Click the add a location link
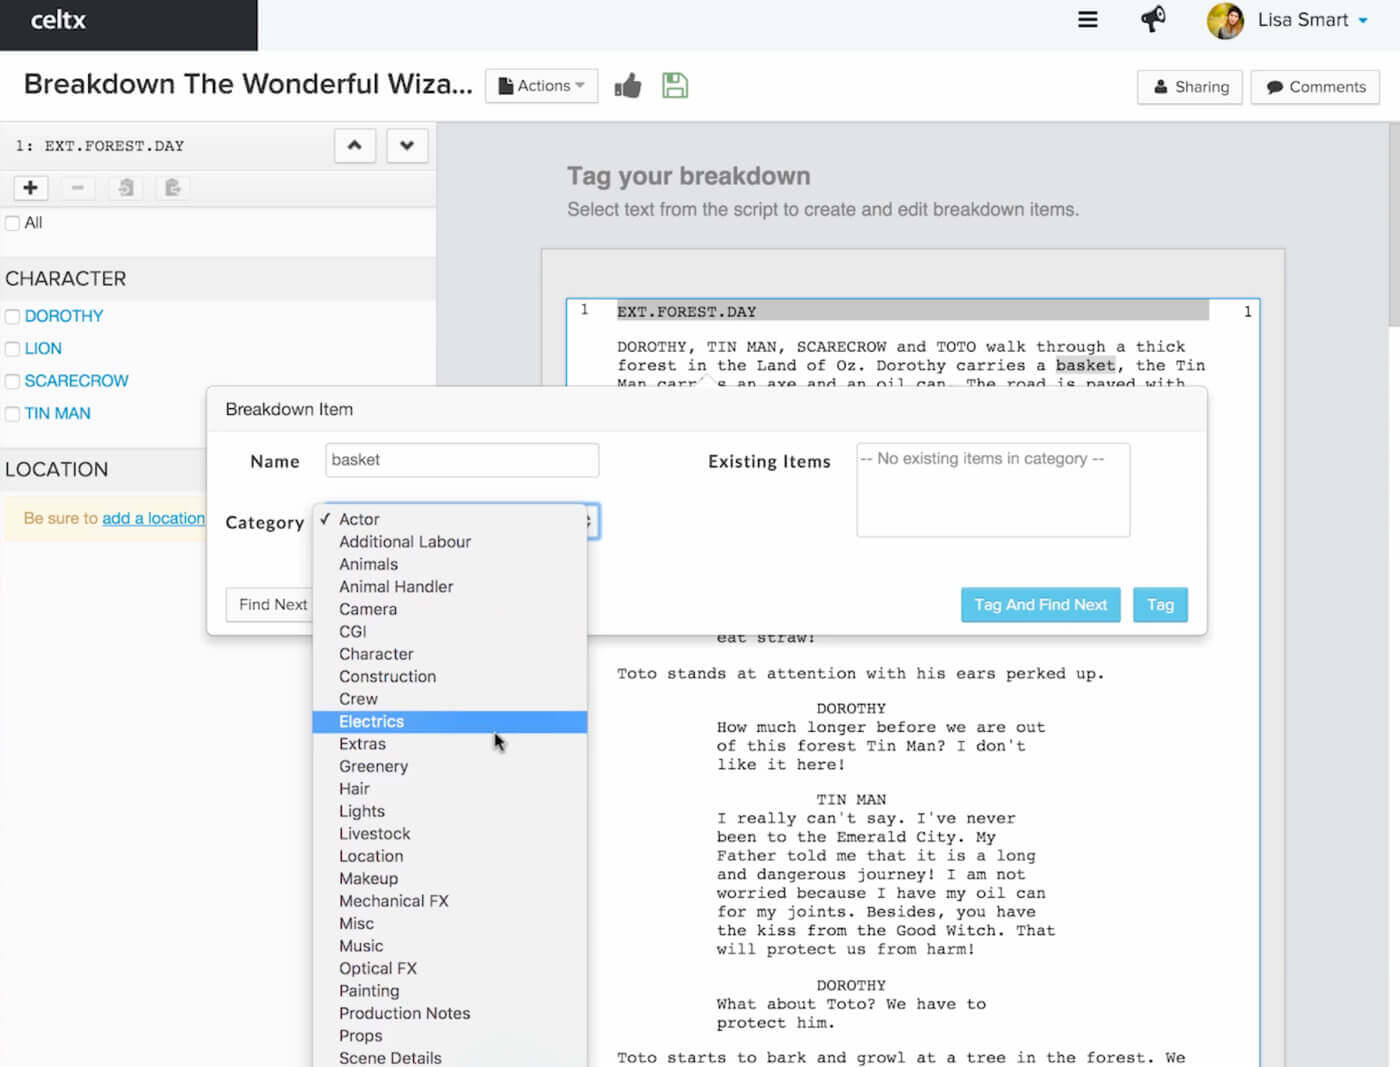Screen dimensions: 1400x1067 point(153,518)
